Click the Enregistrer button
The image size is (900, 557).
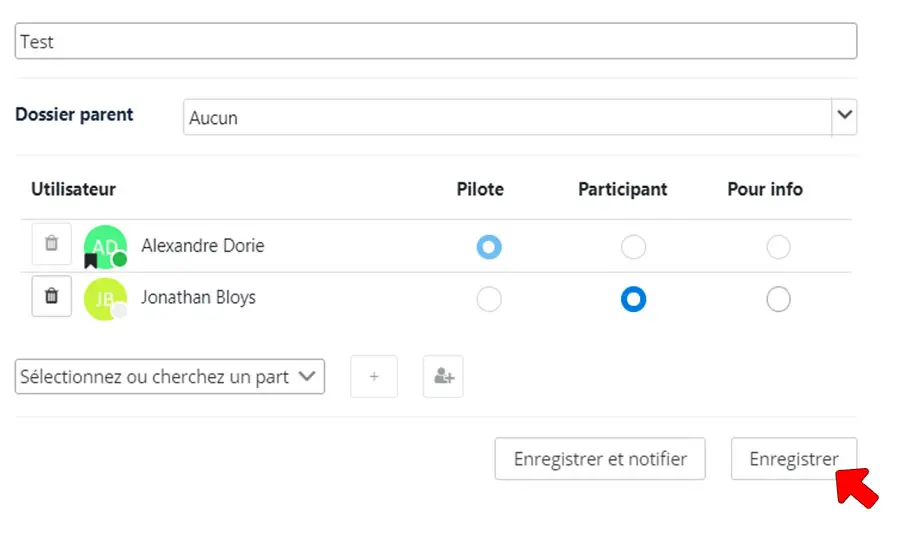[x=793, y=459]
